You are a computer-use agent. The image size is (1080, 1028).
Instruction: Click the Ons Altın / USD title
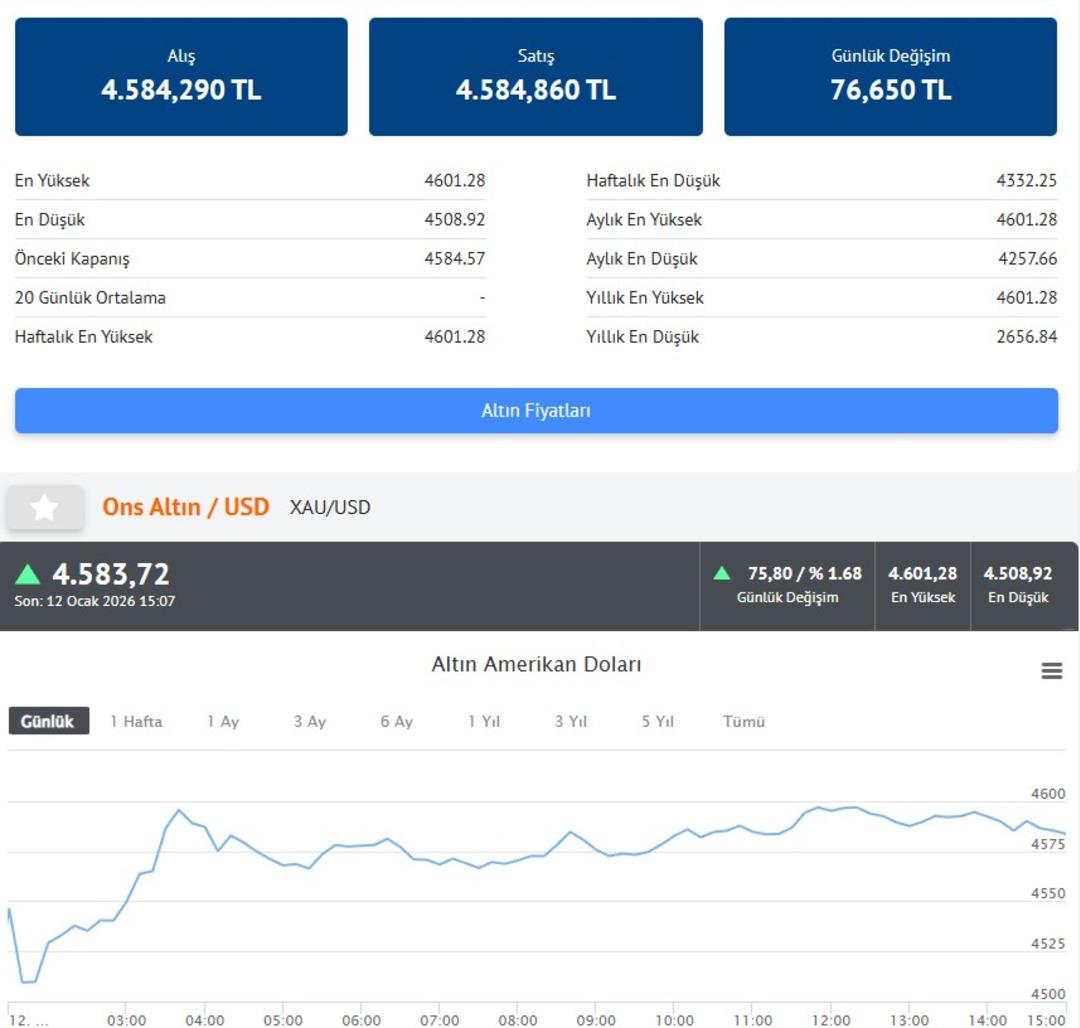186,507
